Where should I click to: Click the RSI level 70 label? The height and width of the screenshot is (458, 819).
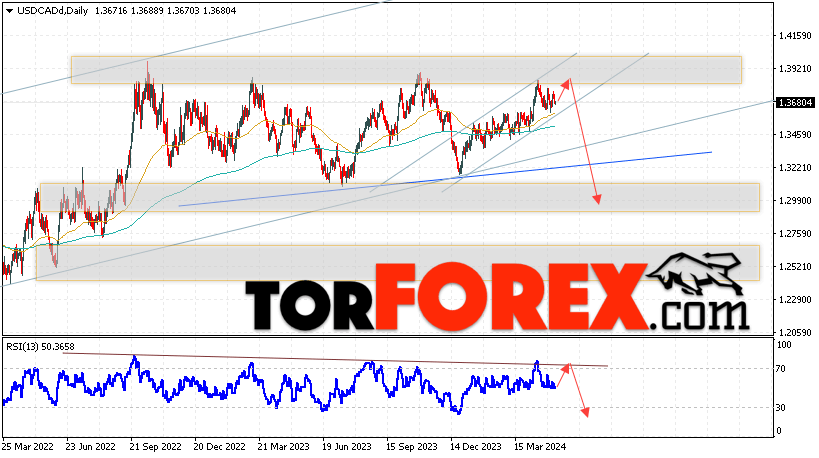(x=781, y=369)
